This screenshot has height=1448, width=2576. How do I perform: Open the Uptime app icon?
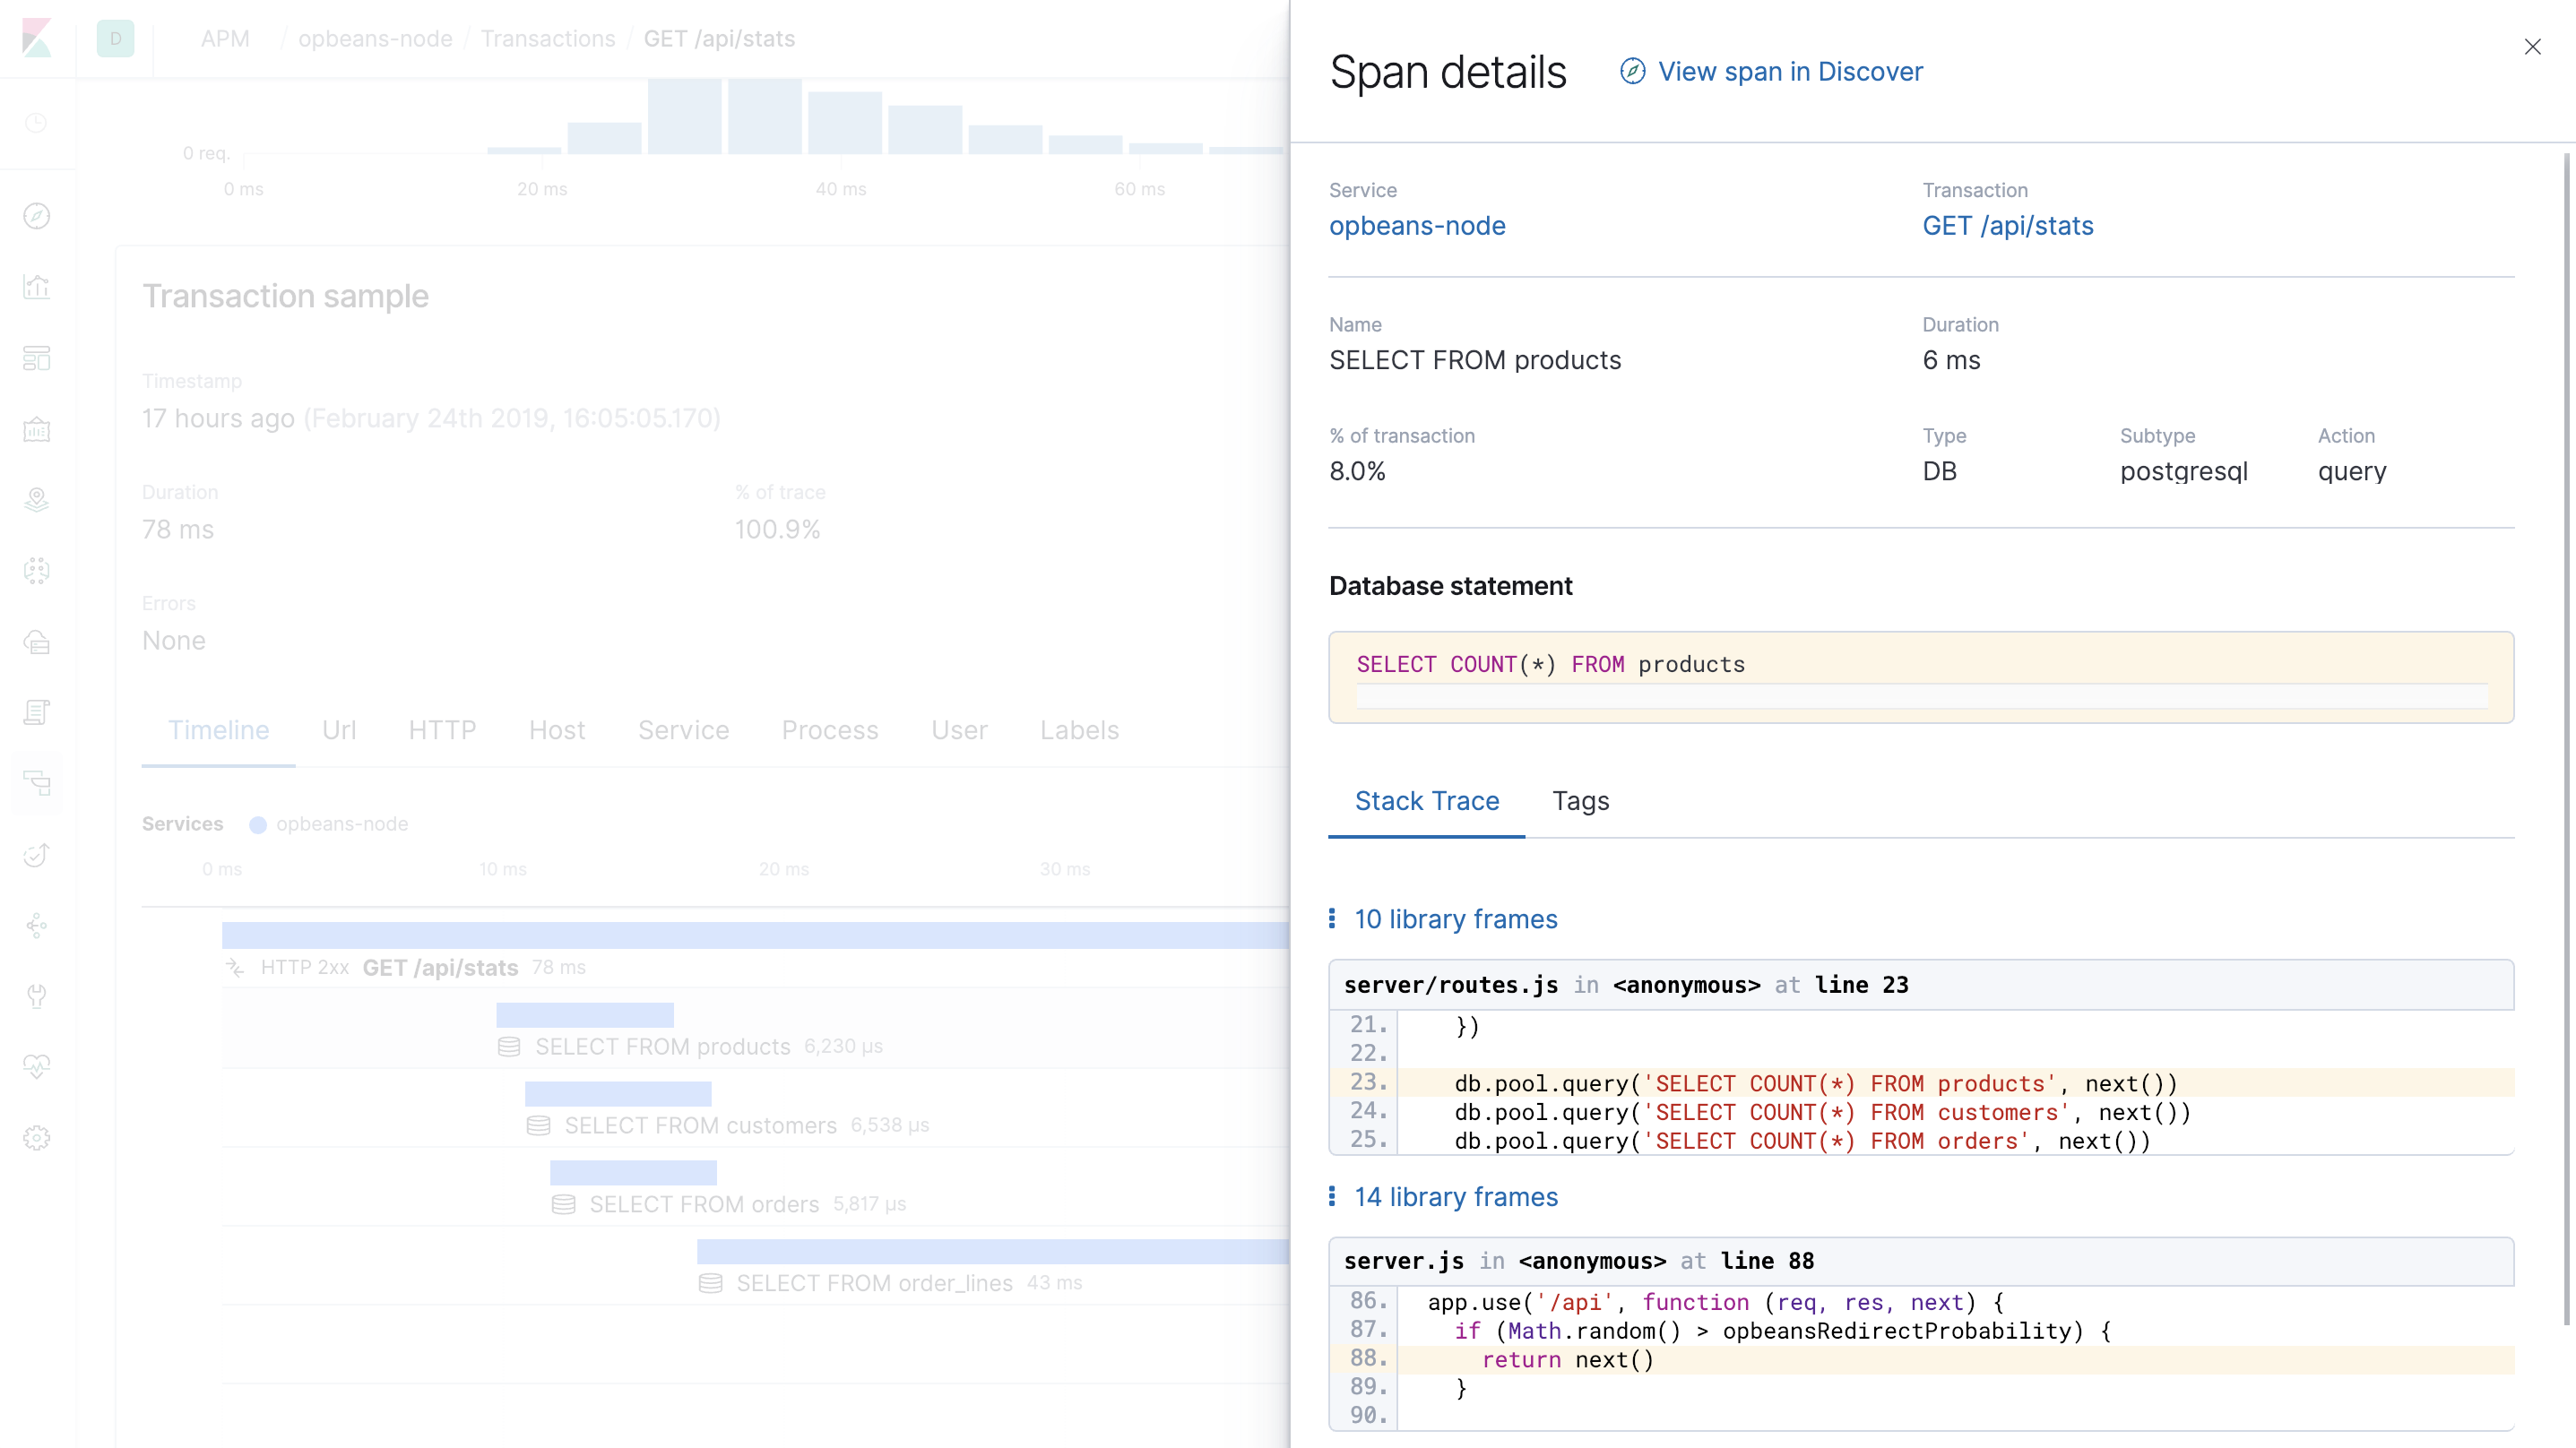click(37, 855)
